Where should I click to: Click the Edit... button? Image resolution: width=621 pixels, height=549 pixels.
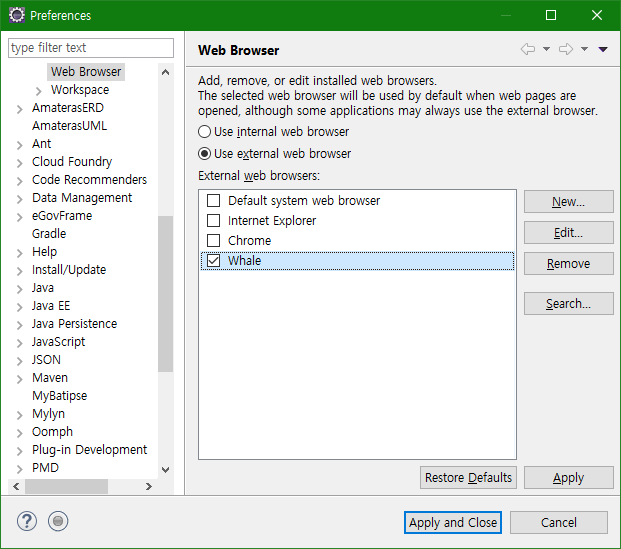click(x=569, y=233)
